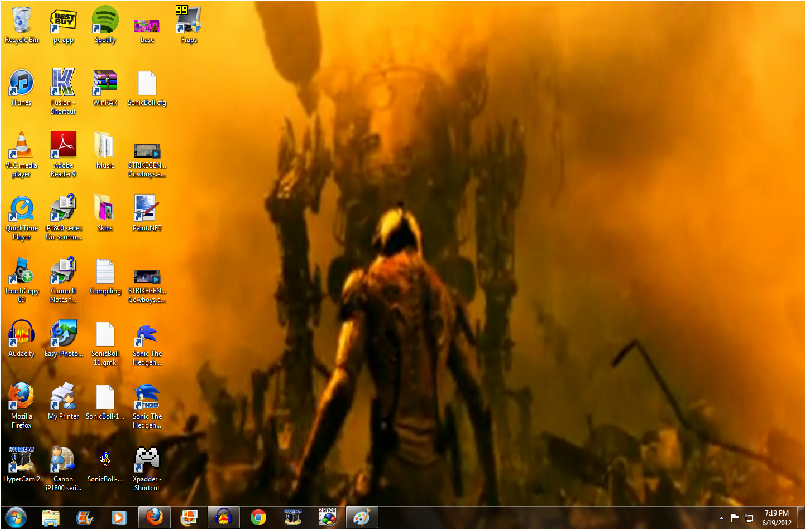Show hidden system tray icons arrow
Screen dimensions: 805x529
(721, 518)
